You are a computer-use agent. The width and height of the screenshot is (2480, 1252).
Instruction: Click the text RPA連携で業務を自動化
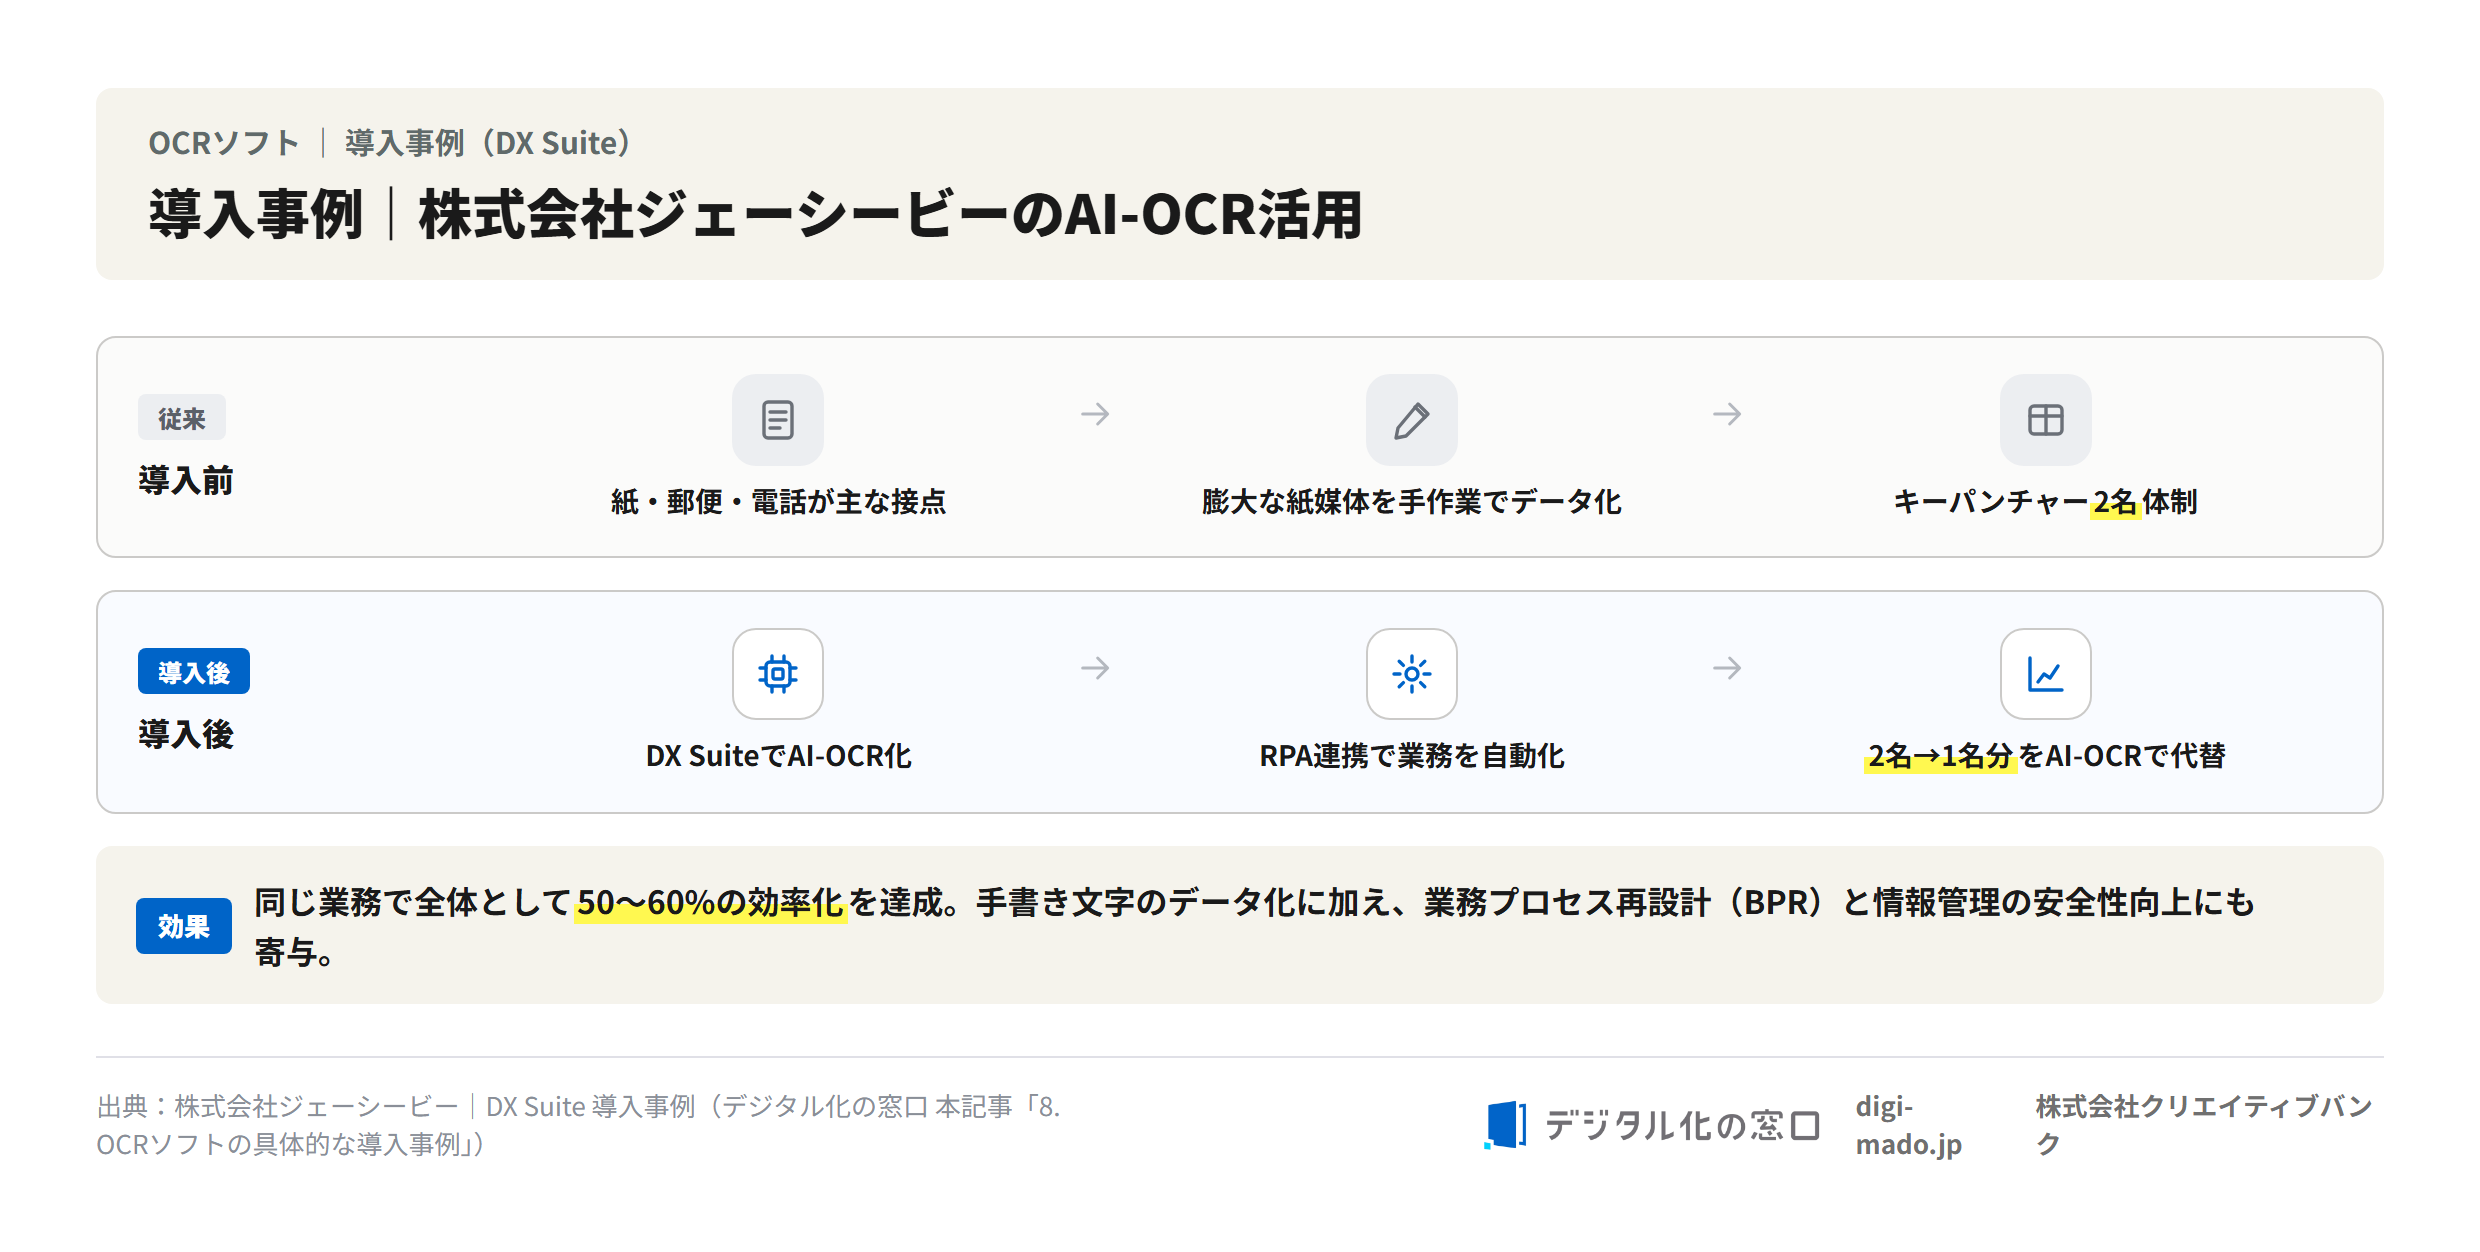(x=1411, y=756)
